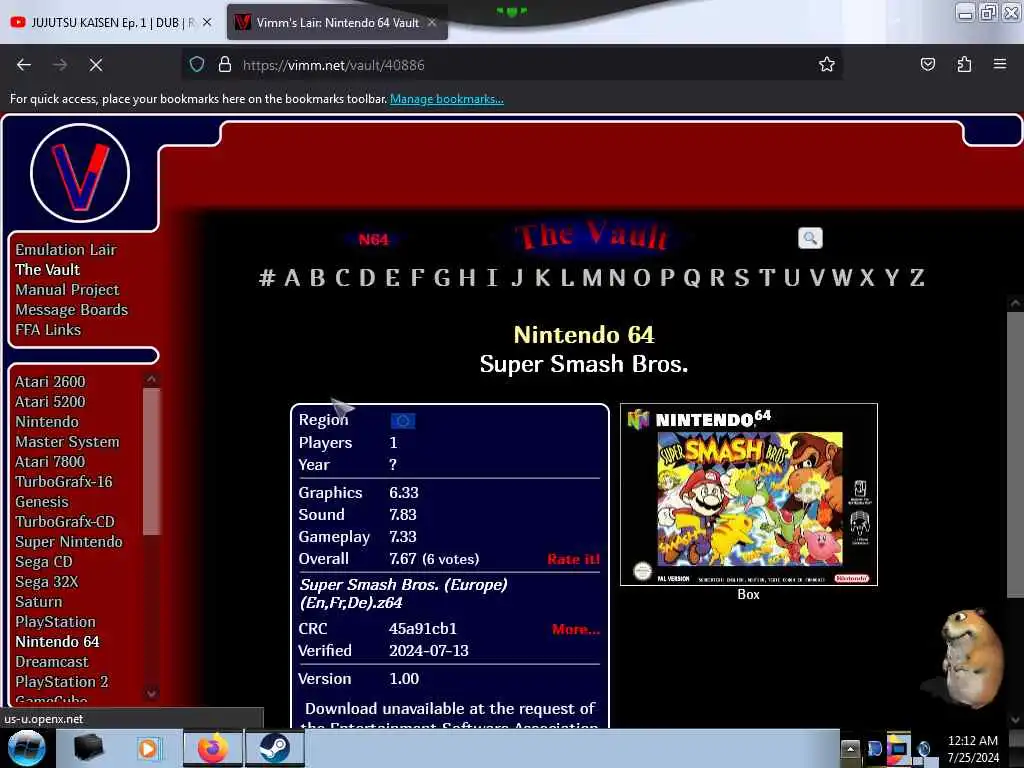Bookmark this page with the star icon

coord(827,64)
